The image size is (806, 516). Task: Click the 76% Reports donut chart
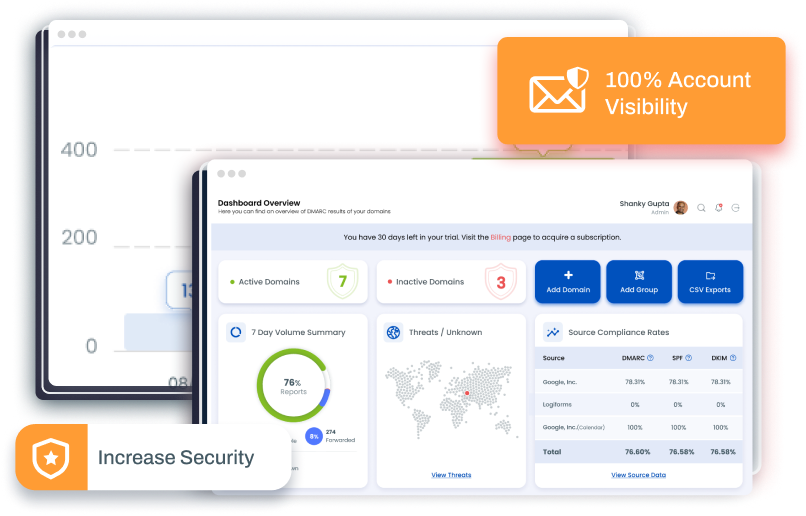pyautogui.click(x=293, y=385)
